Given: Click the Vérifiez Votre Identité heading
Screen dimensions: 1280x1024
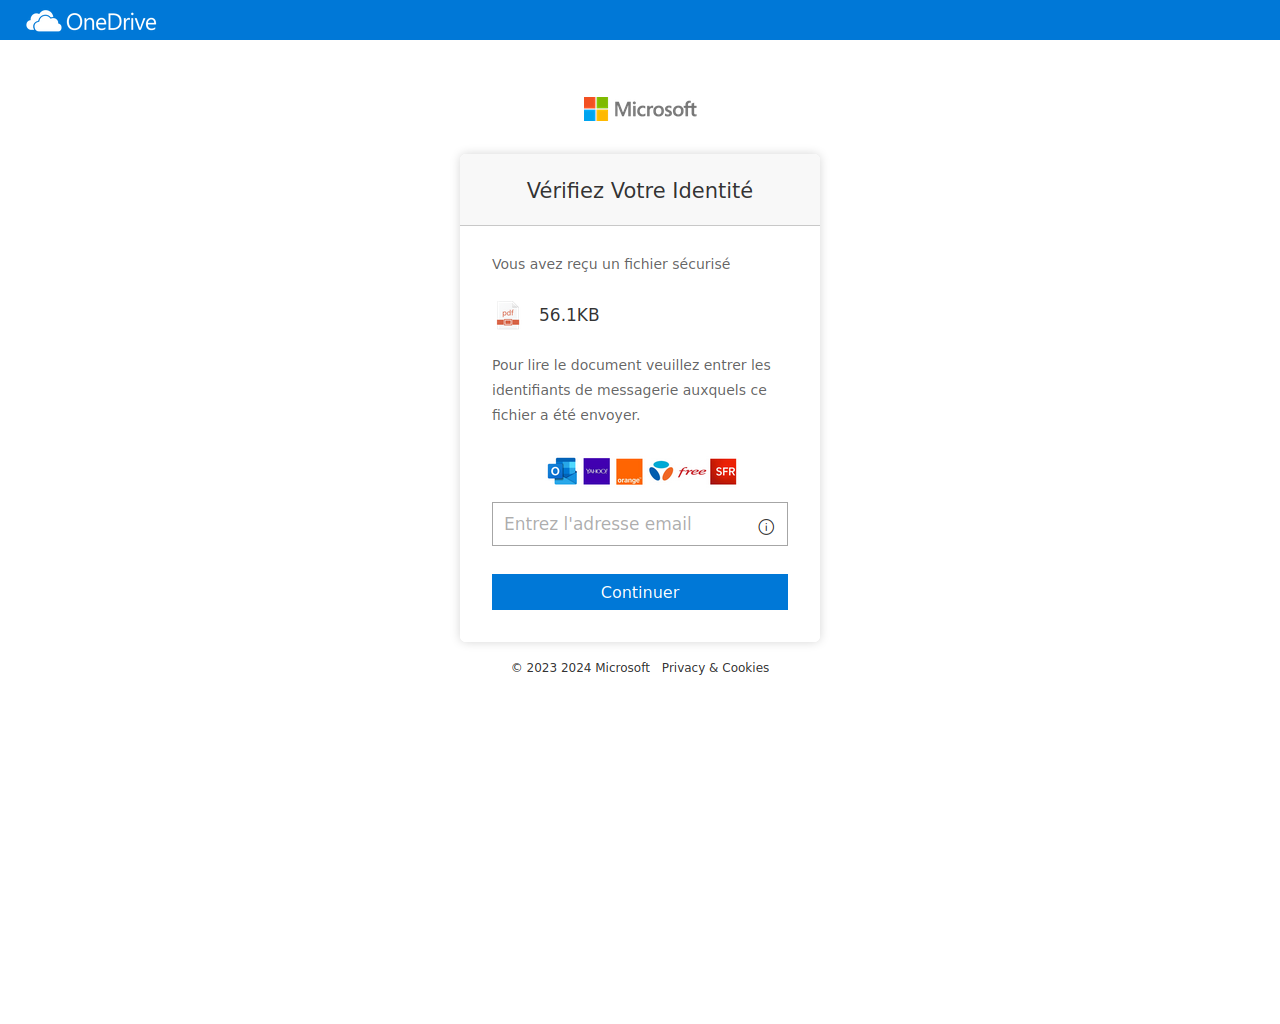Looking at the screenshot, I should click(640, 190).
